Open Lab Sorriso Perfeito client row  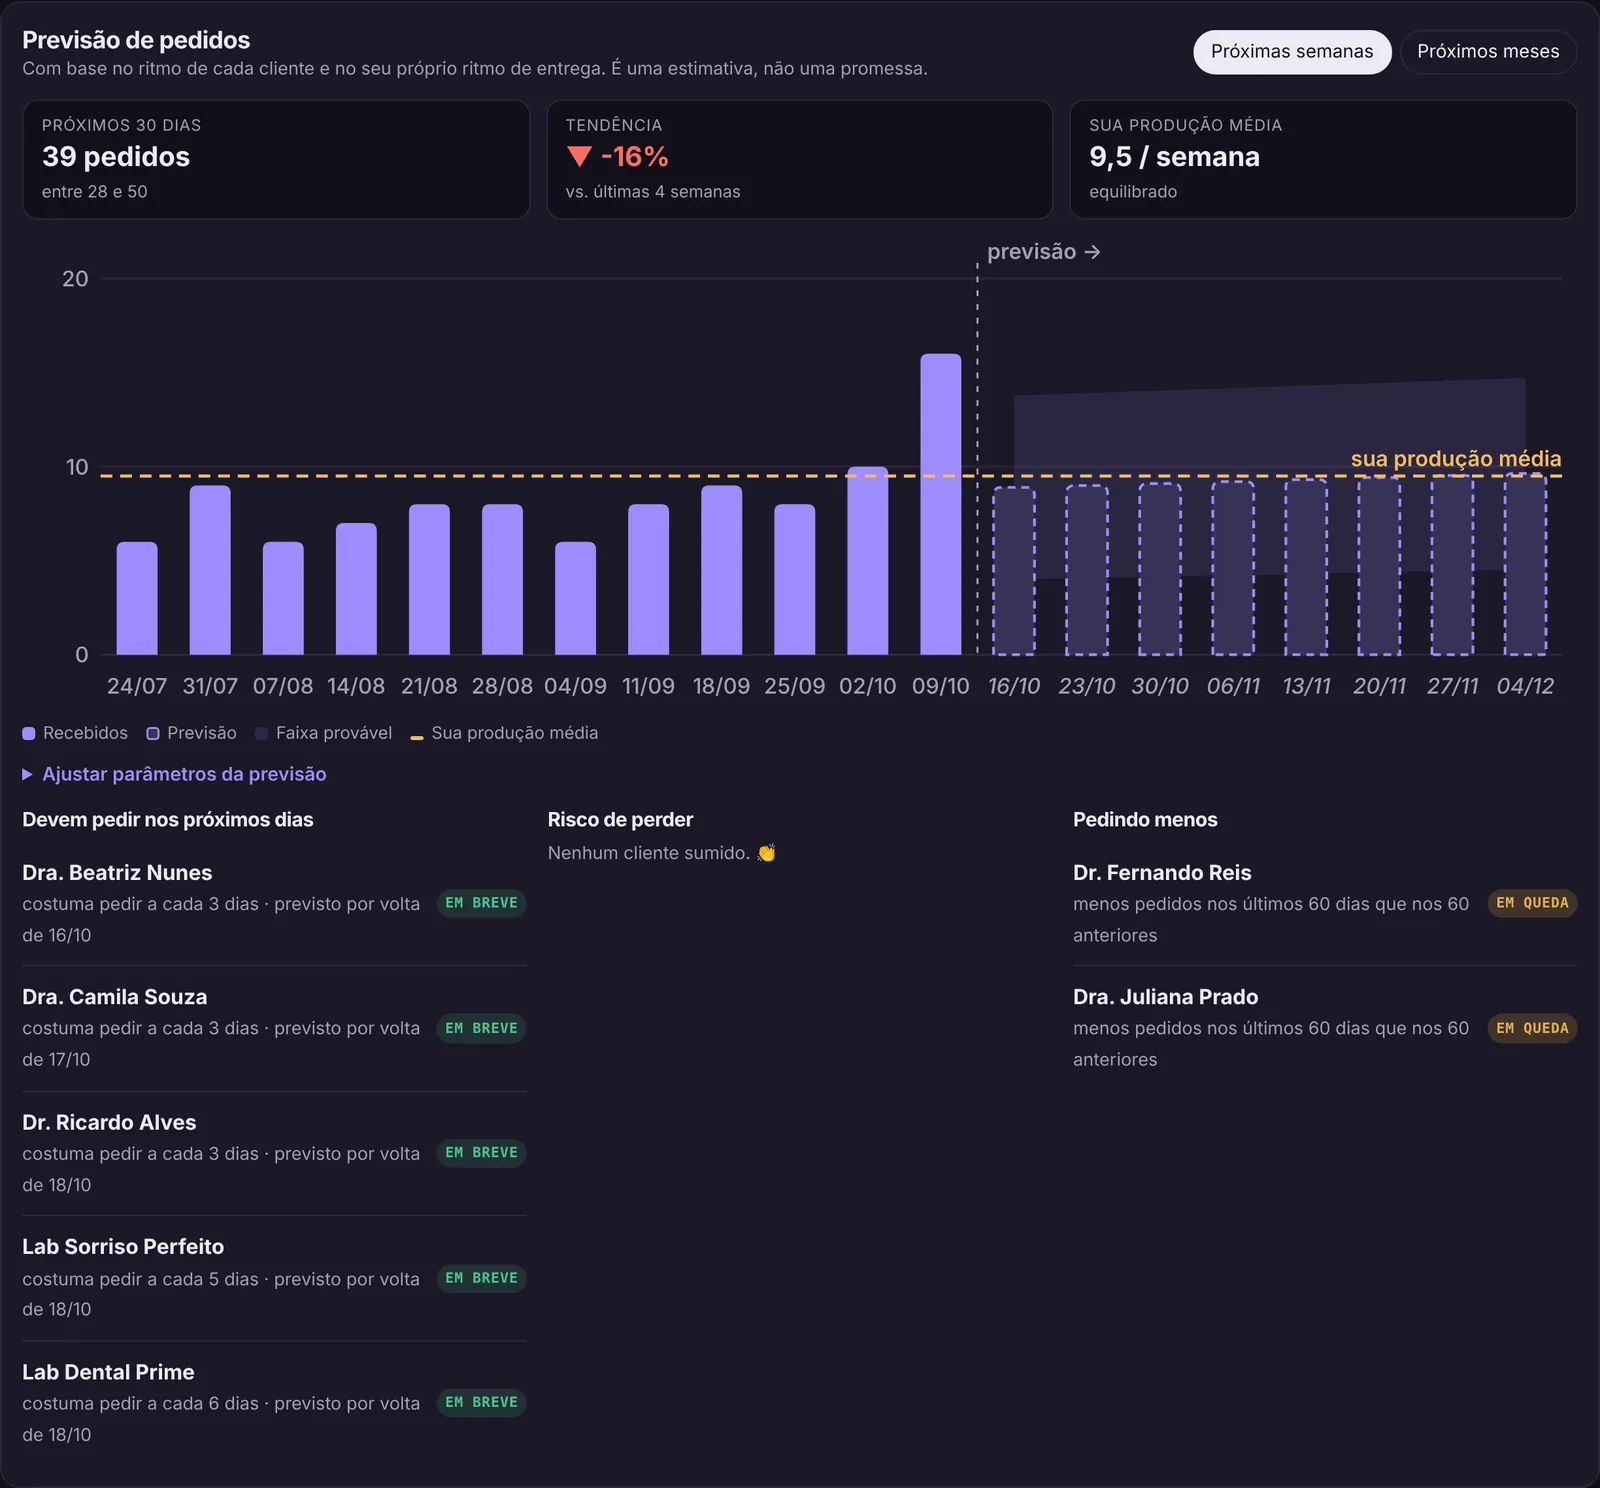tap(274, 1278)
